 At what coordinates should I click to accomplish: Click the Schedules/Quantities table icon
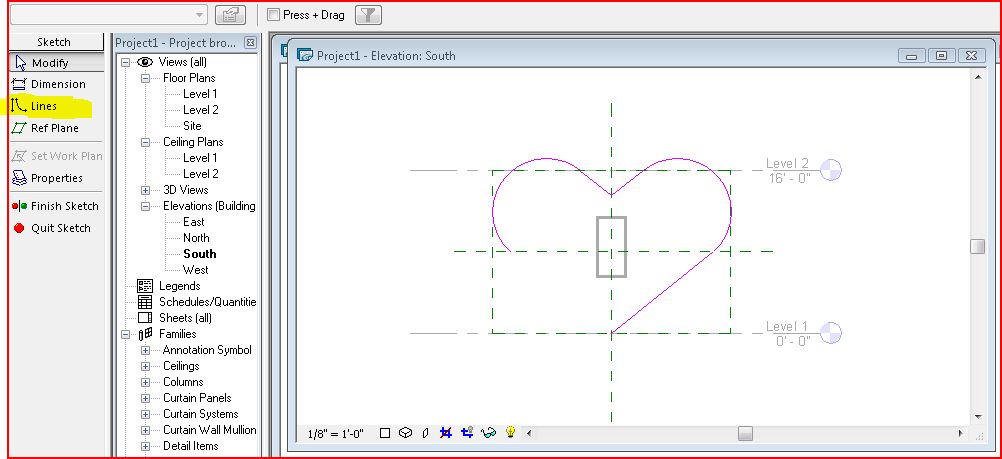(x=145, y=302)
